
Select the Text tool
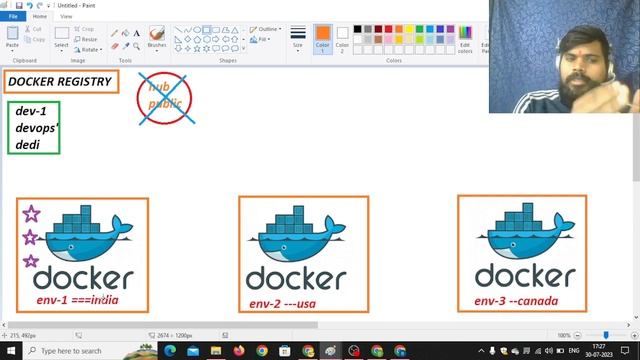(137, 33)
